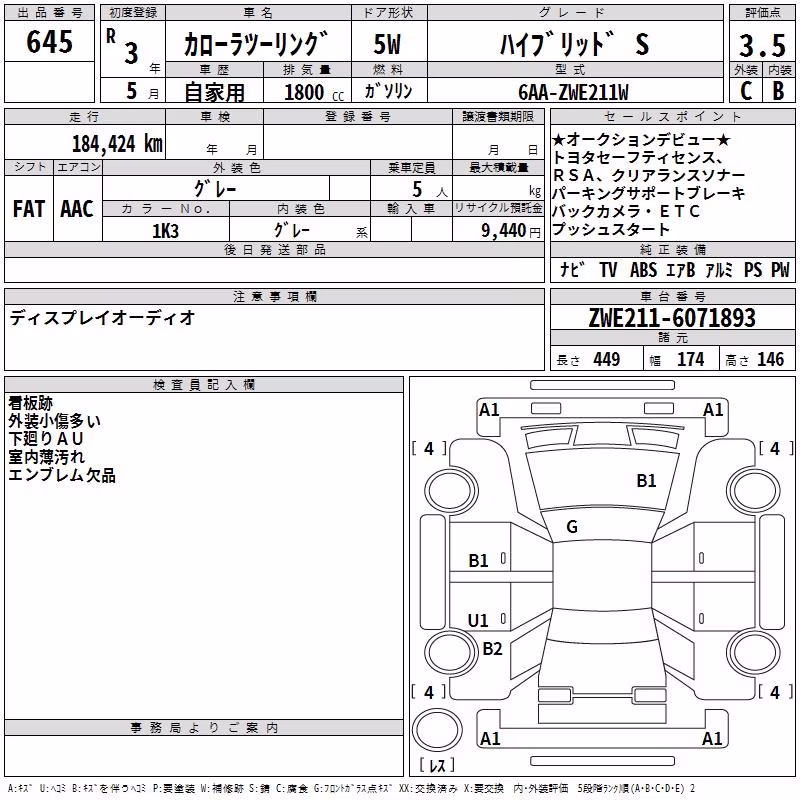This screenshot has height=800, width=800.
Task: Click the seating capacity 5 人
Action: (430, 189)
